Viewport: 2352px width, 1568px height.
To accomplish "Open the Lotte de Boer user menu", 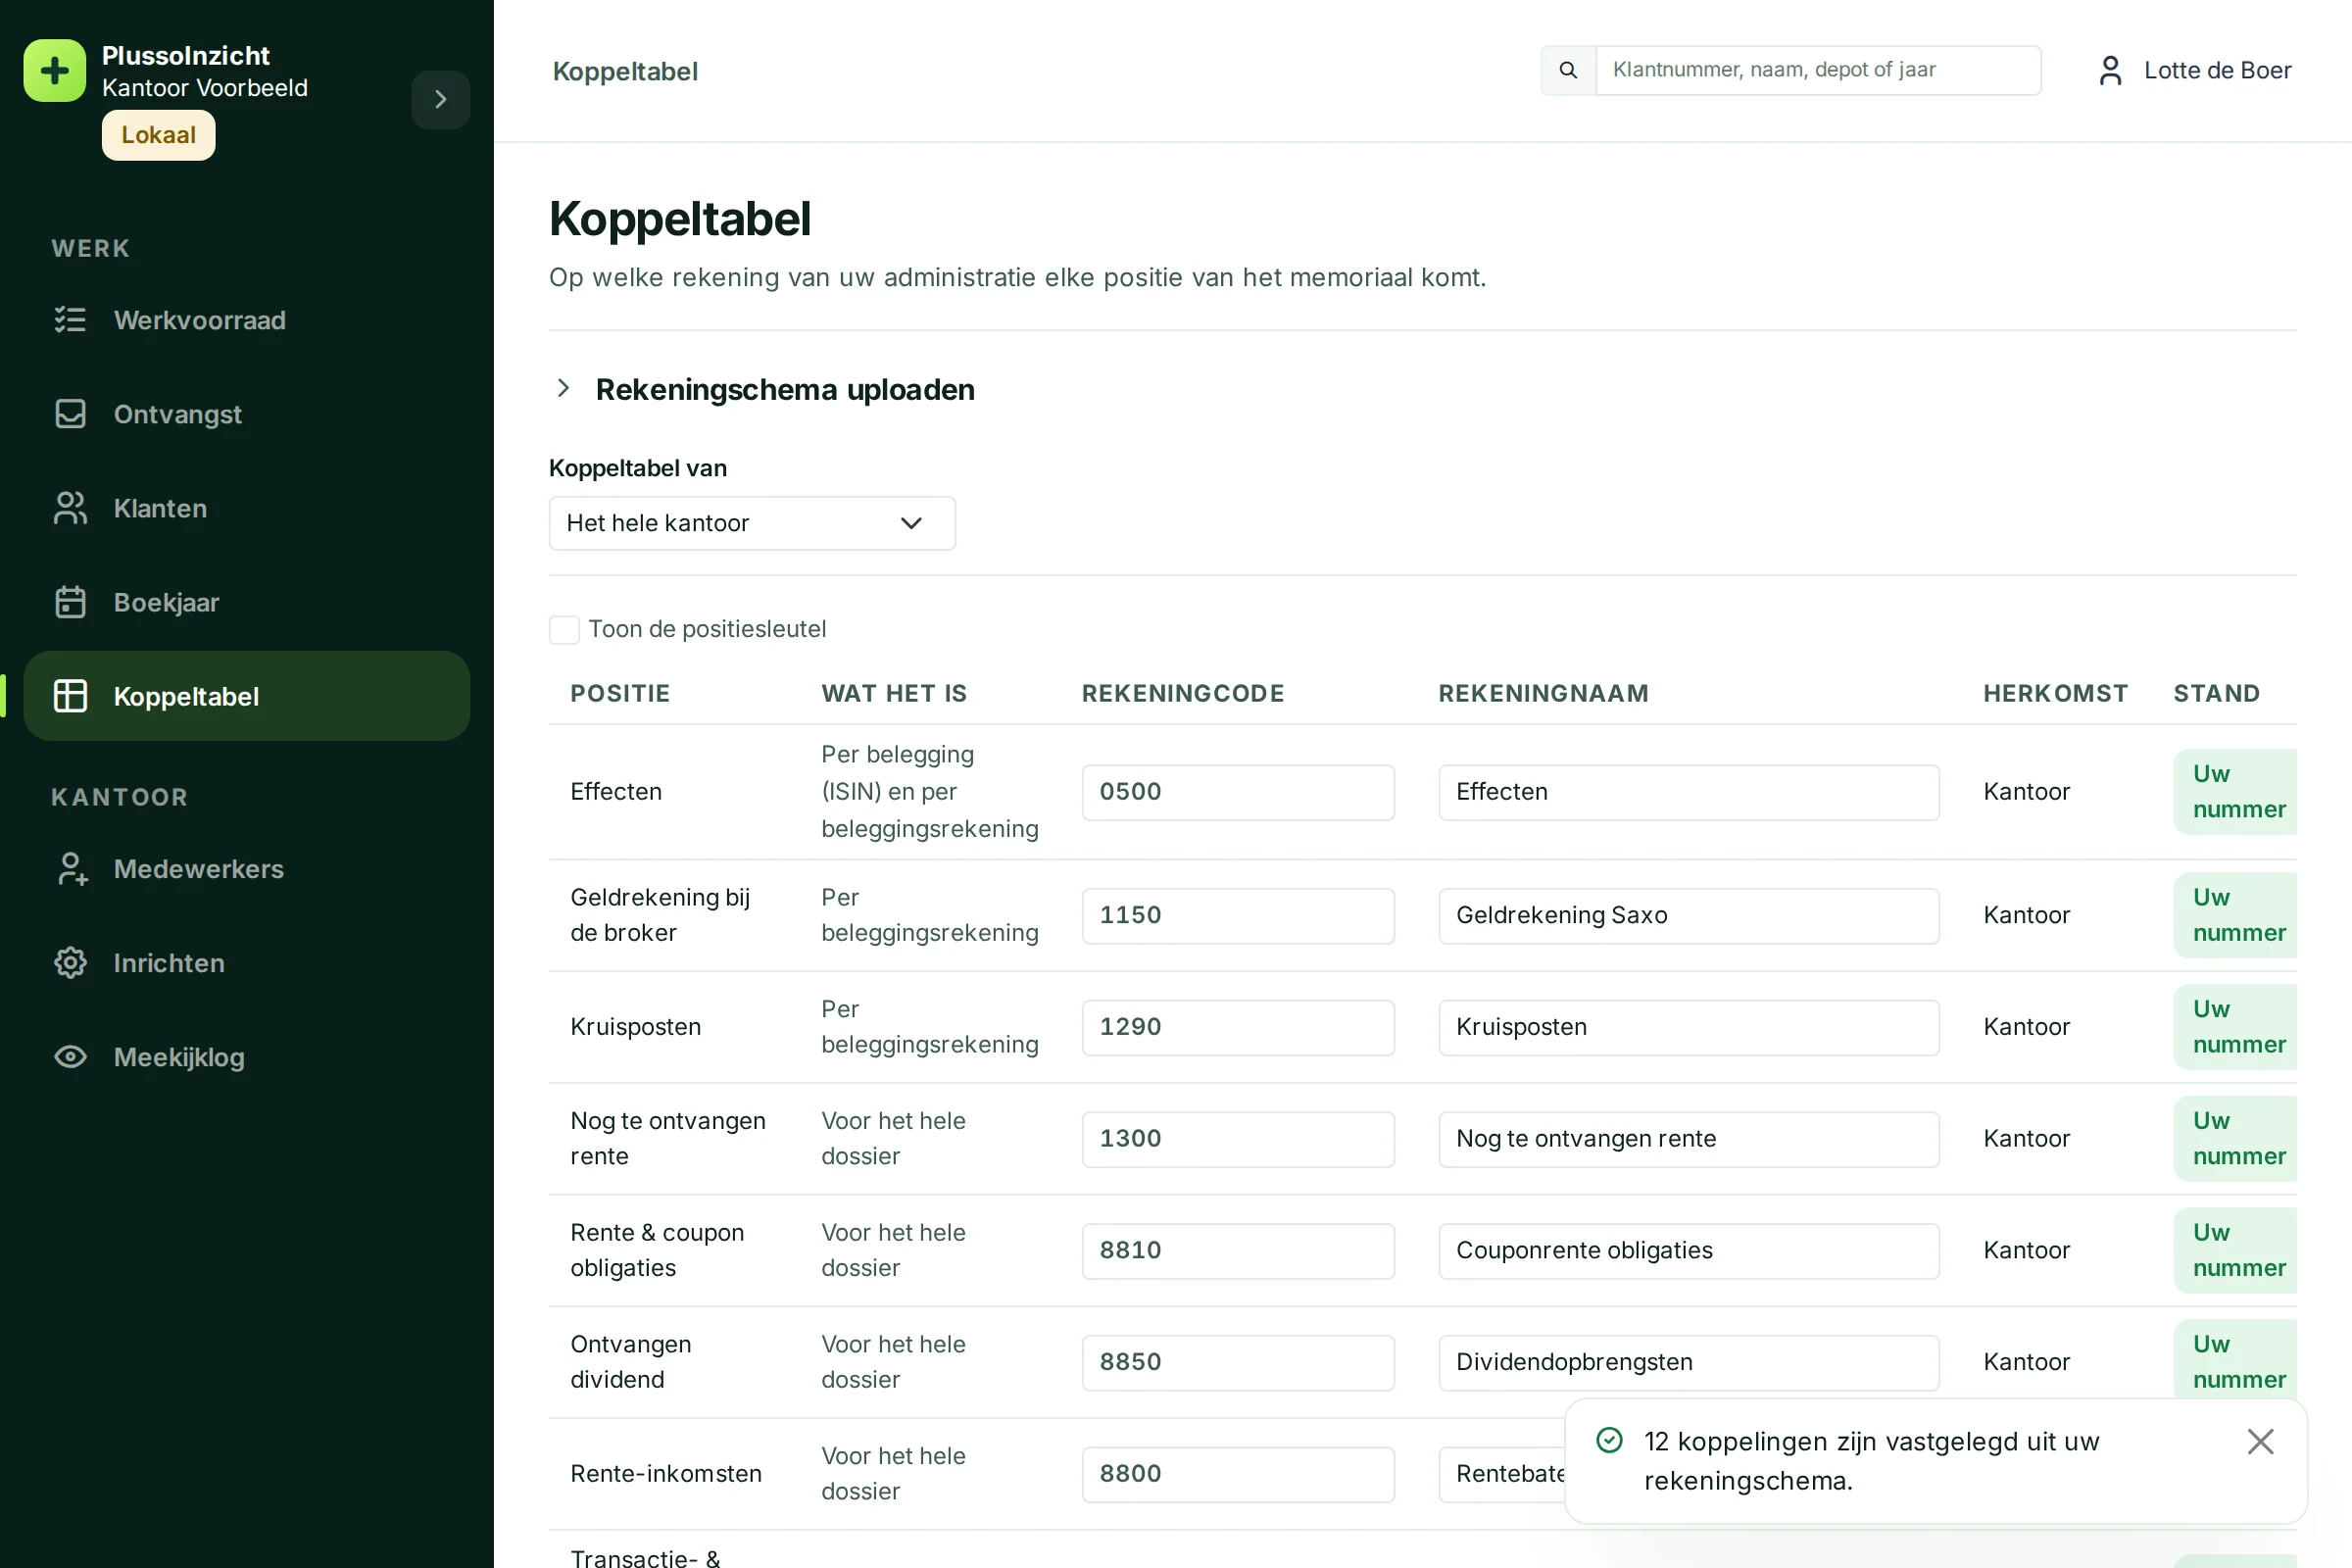I will 2194,70.
